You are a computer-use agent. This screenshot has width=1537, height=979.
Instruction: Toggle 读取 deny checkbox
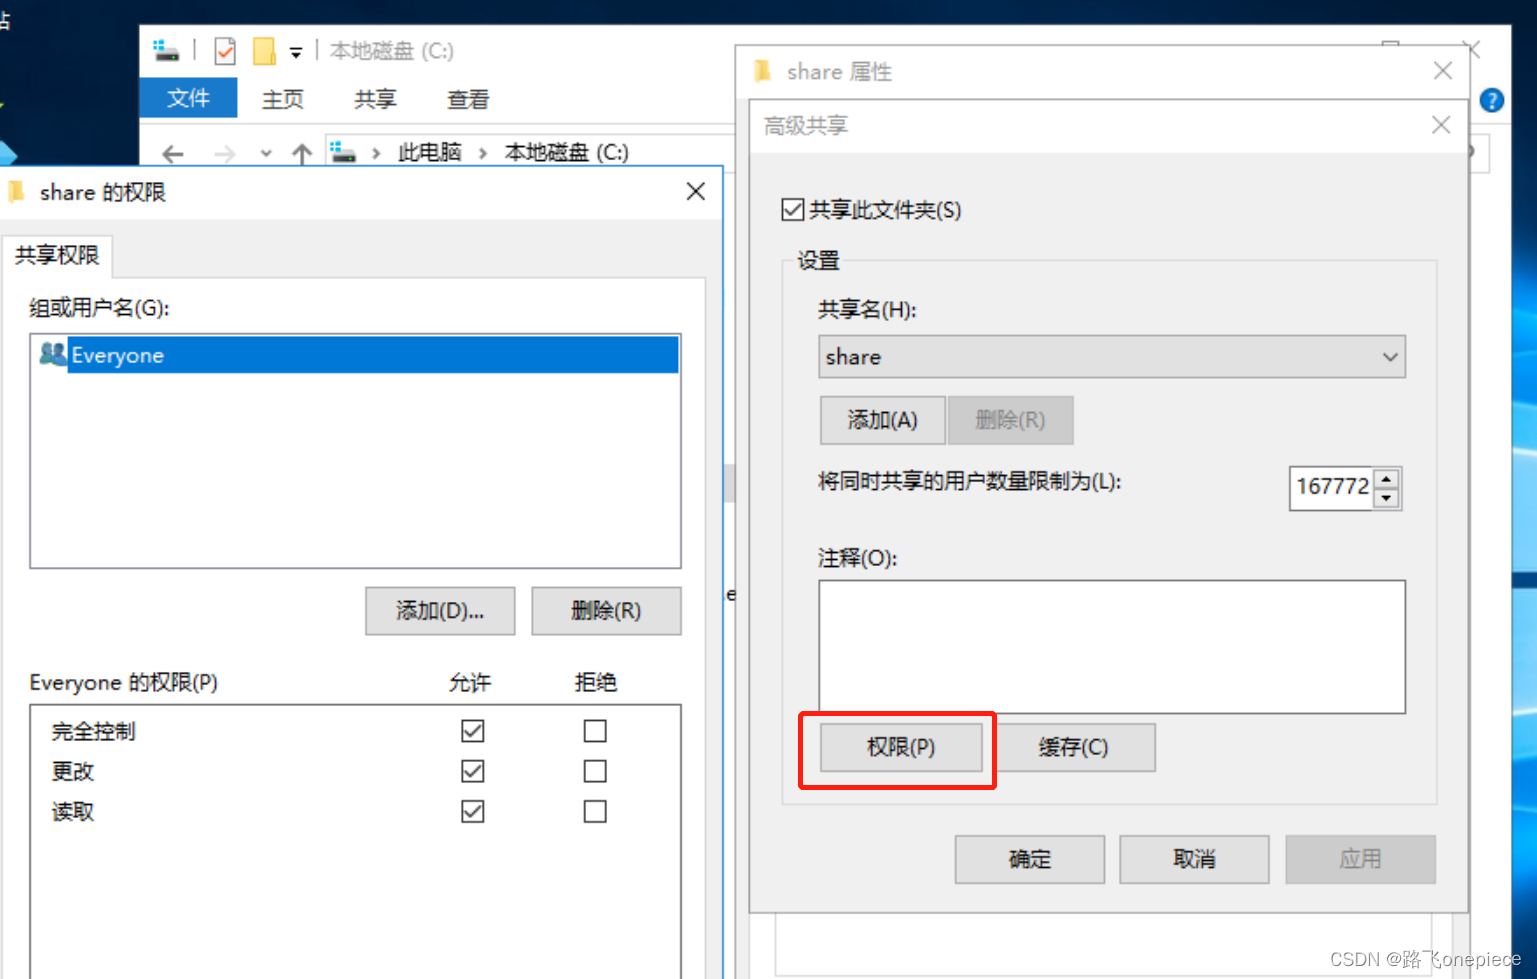coord(595,811)
